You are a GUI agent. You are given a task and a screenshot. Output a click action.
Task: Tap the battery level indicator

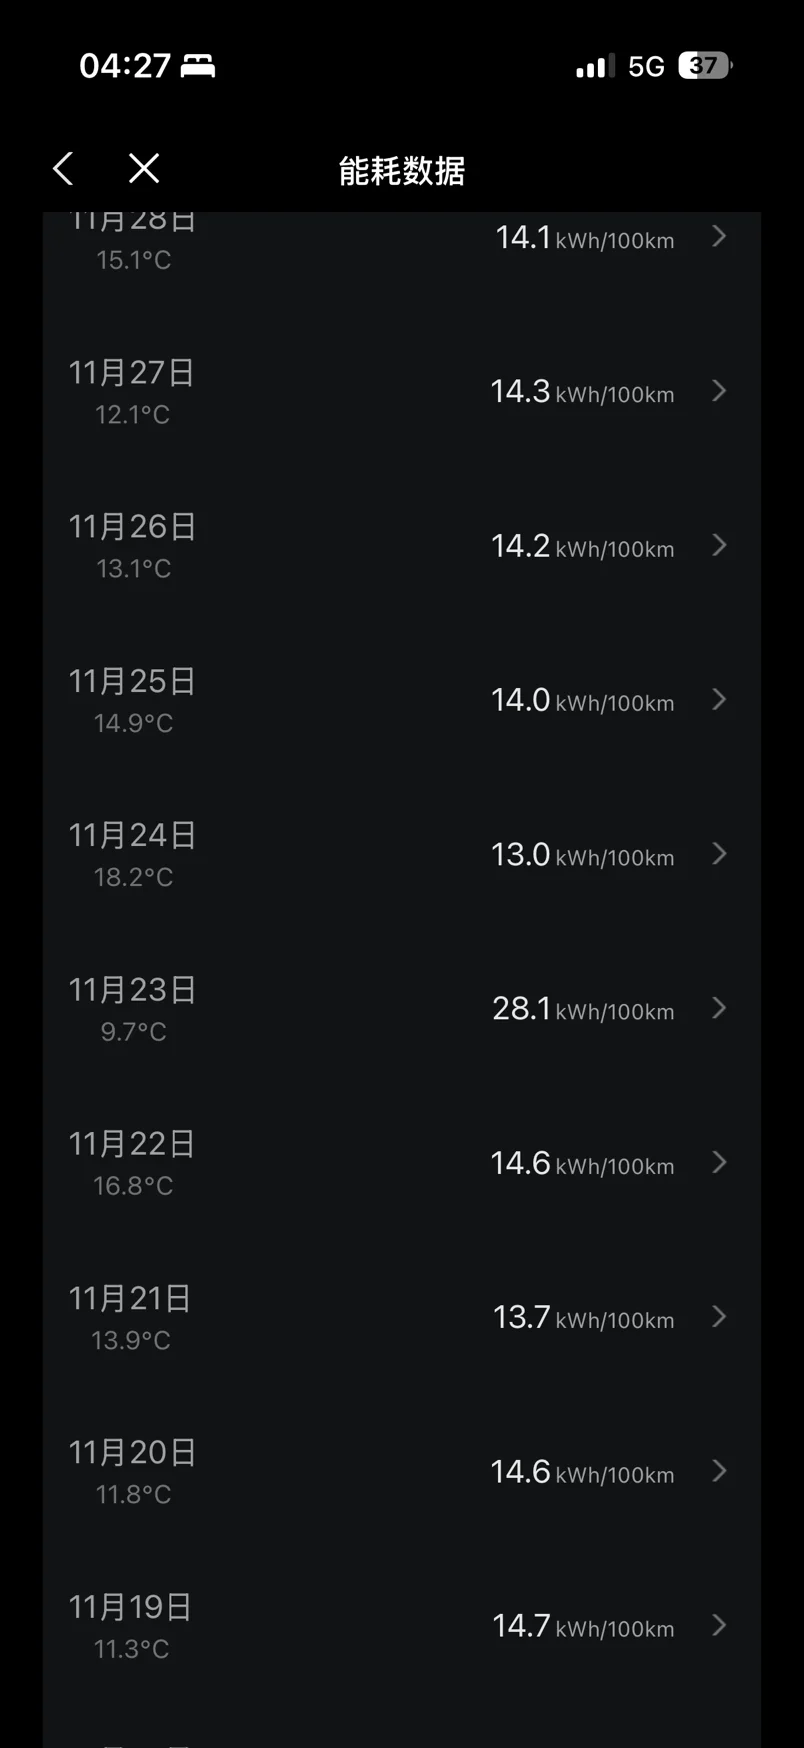[705, 66]
